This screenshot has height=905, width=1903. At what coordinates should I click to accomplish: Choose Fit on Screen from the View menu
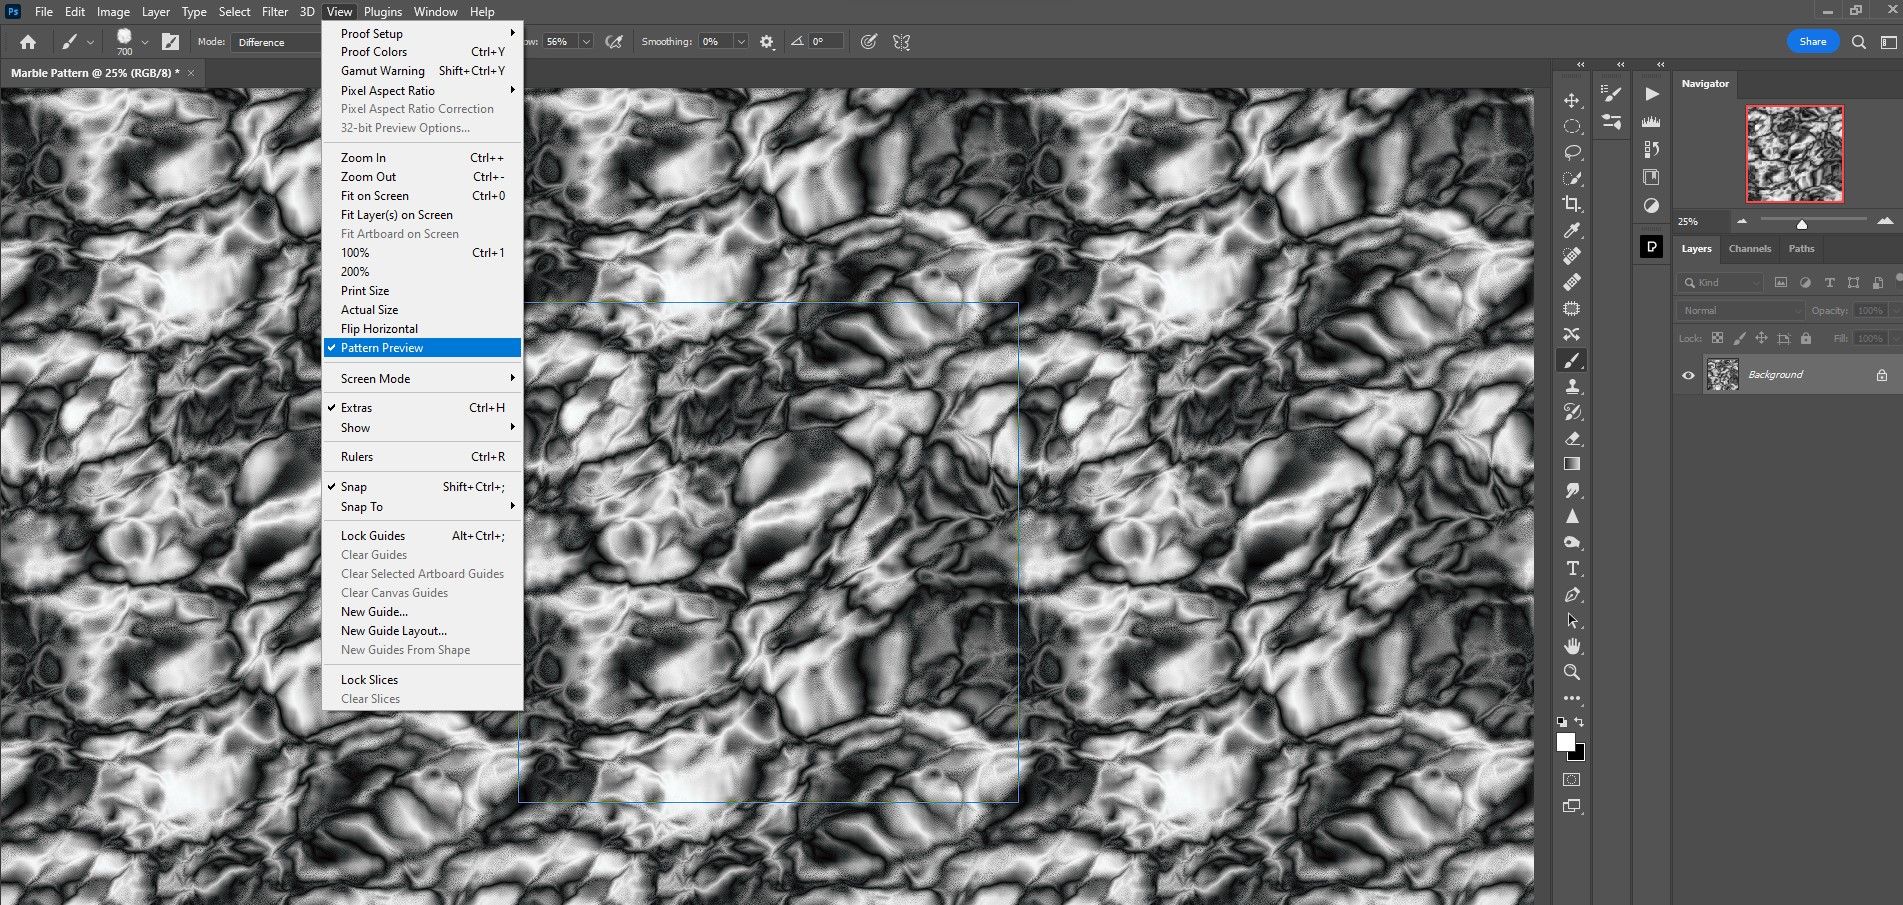click(375, 195)
